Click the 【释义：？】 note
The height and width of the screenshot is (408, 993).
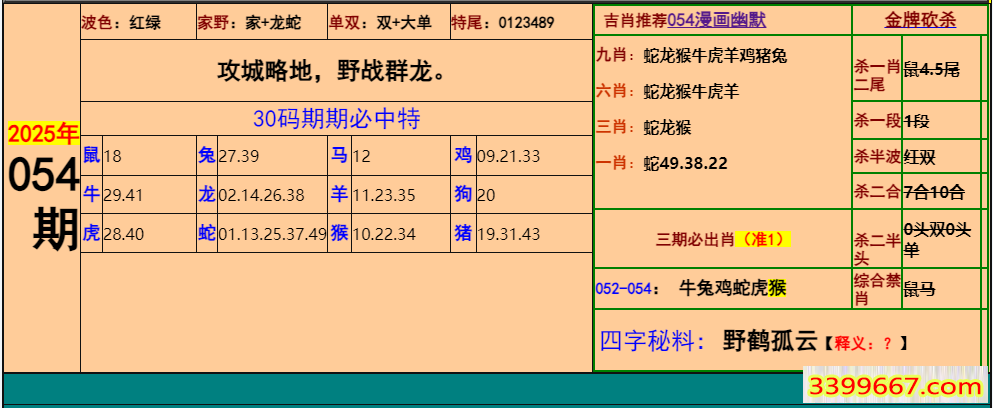865,343
